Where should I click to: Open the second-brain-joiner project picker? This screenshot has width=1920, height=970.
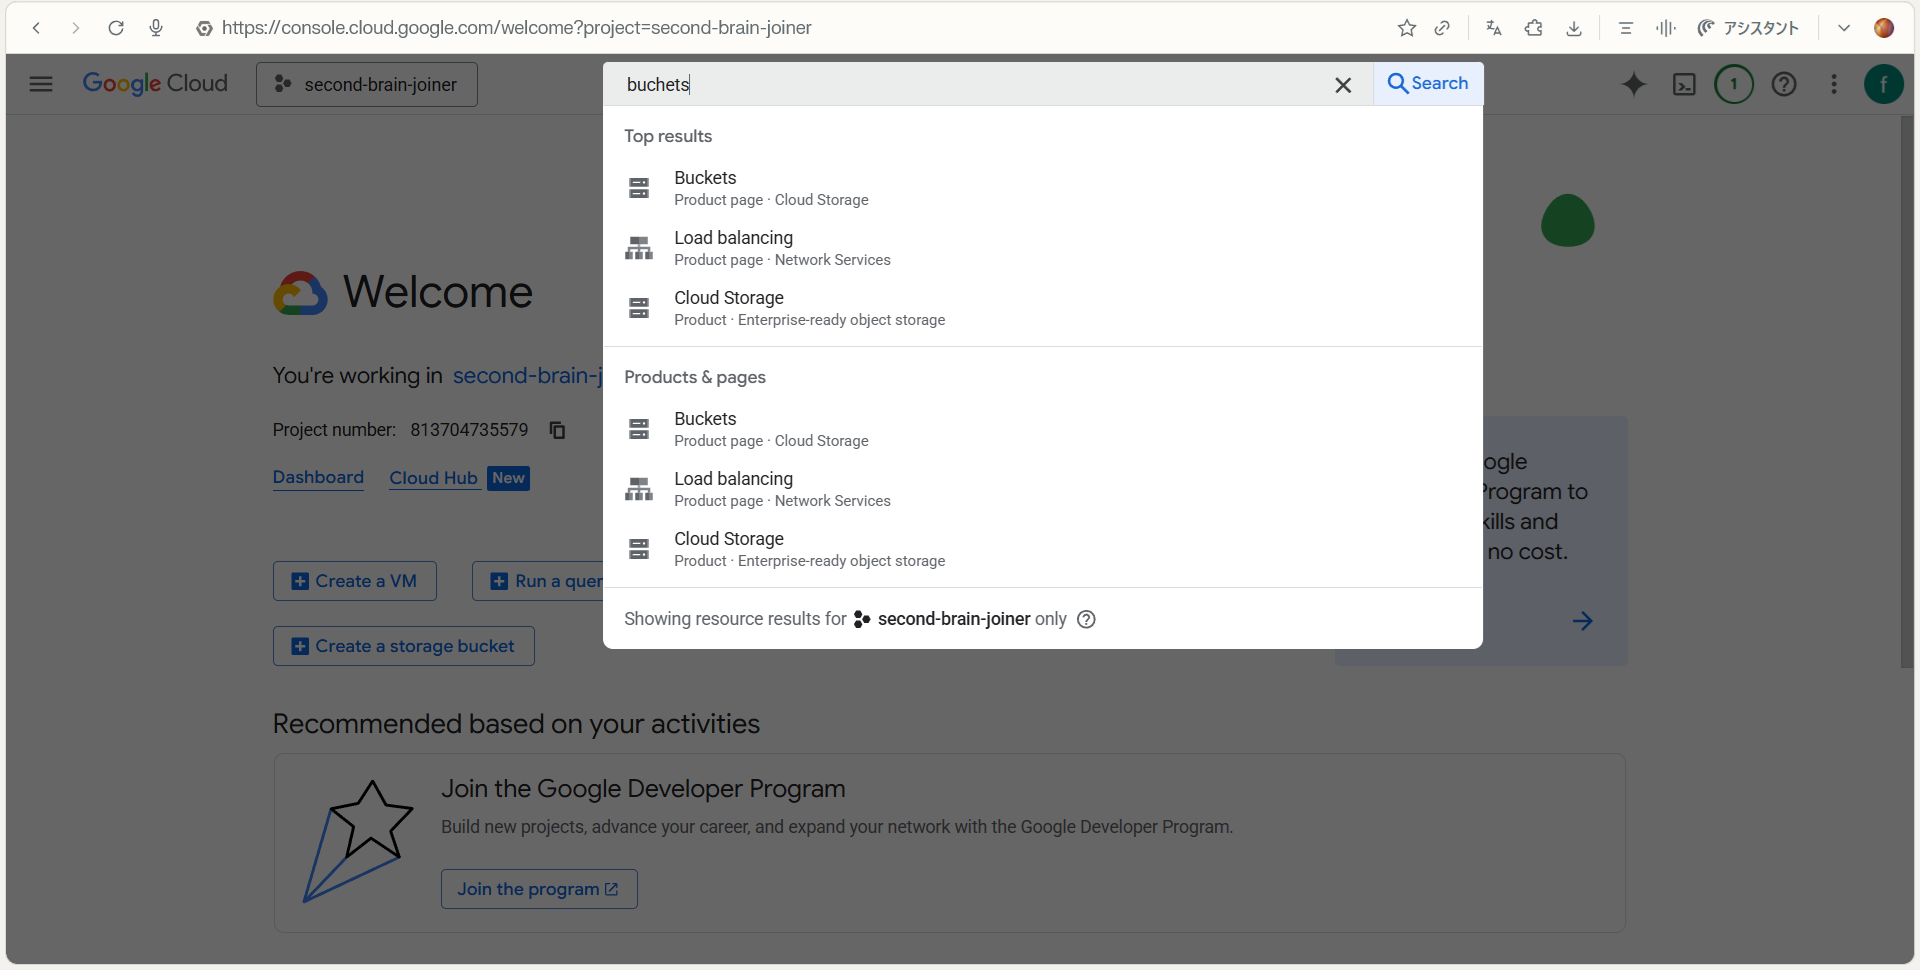coord(366,85)
